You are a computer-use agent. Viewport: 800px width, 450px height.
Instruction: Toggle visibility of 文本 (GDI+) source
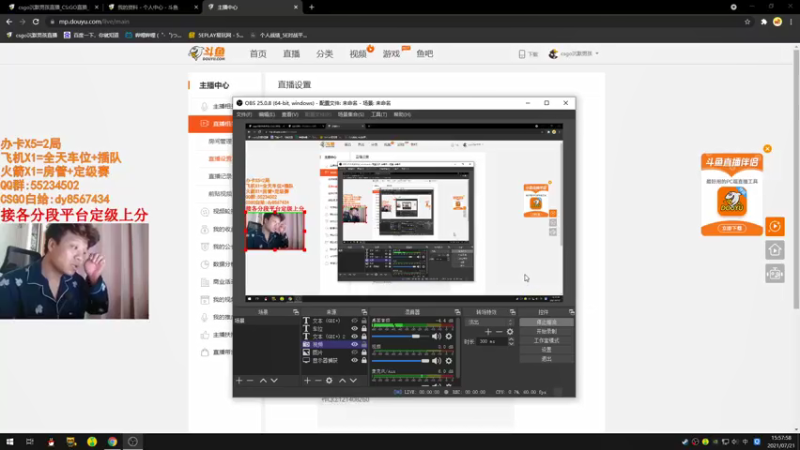[355, 321]
